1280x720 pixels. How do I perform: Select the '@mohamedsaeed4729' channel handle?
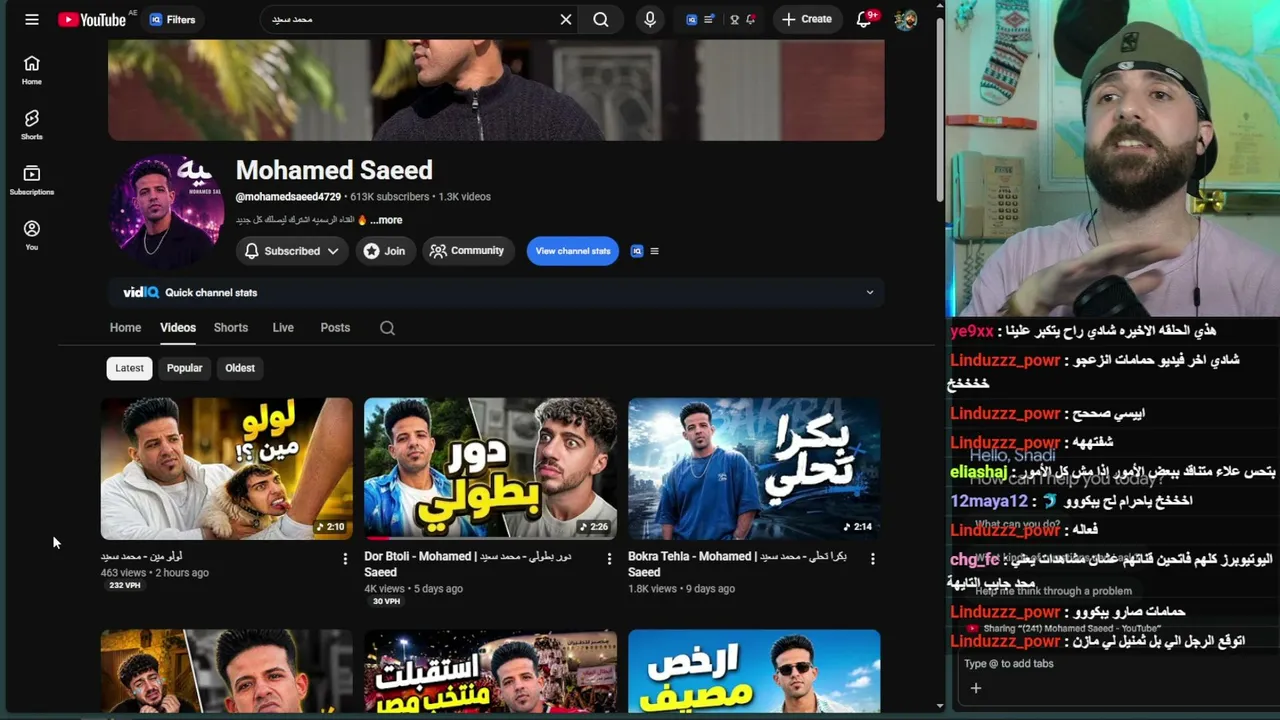[289, 197]
